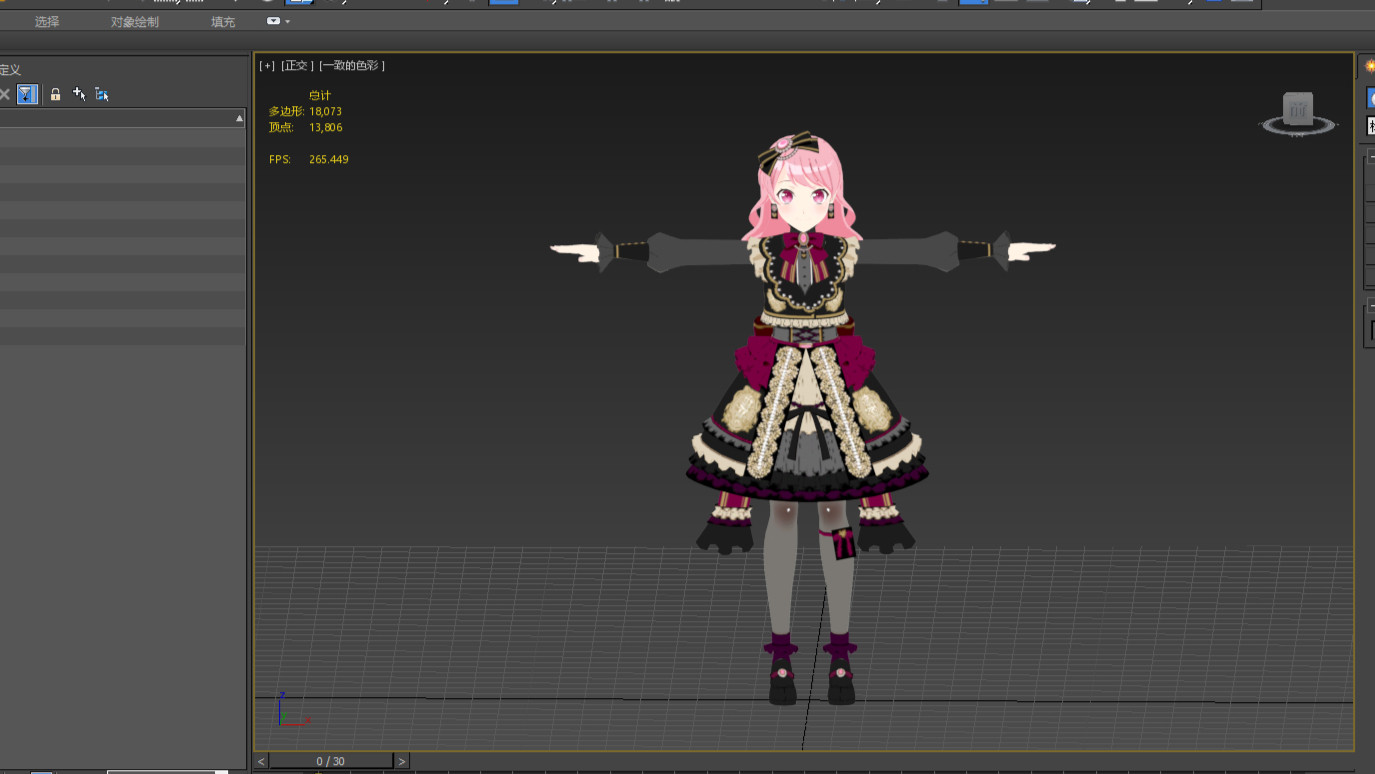Open the 对象绘制 ribbon tab

tap(134, 22)
